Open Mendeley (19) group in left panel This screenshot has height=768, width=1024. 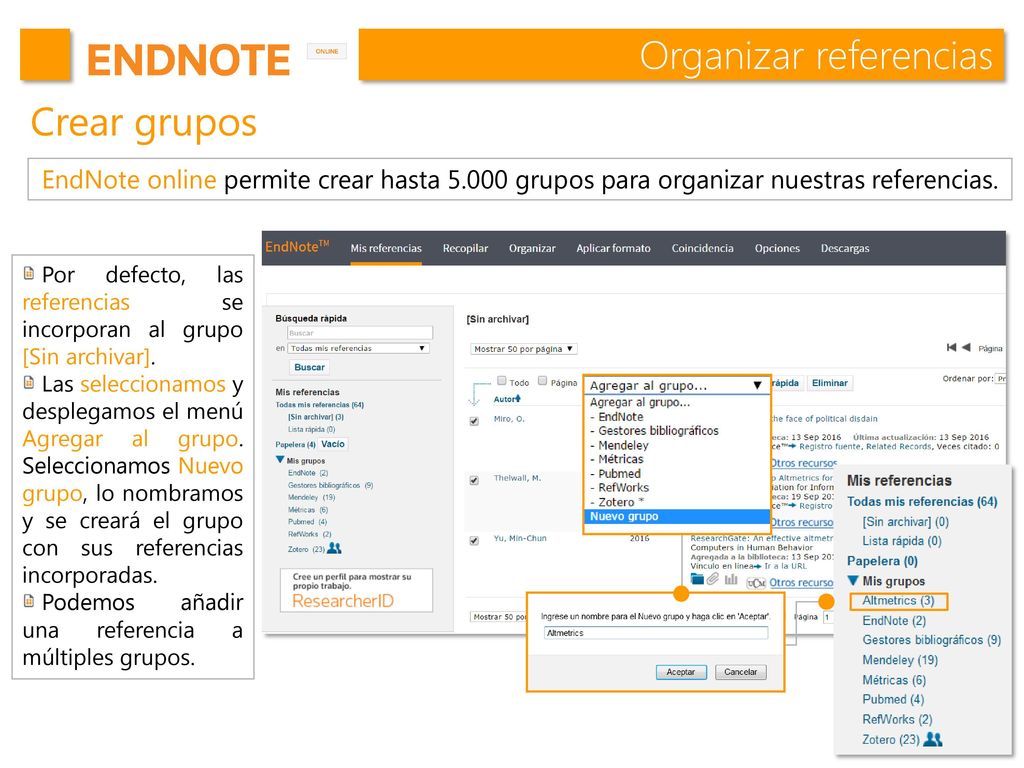coord(312,497)
